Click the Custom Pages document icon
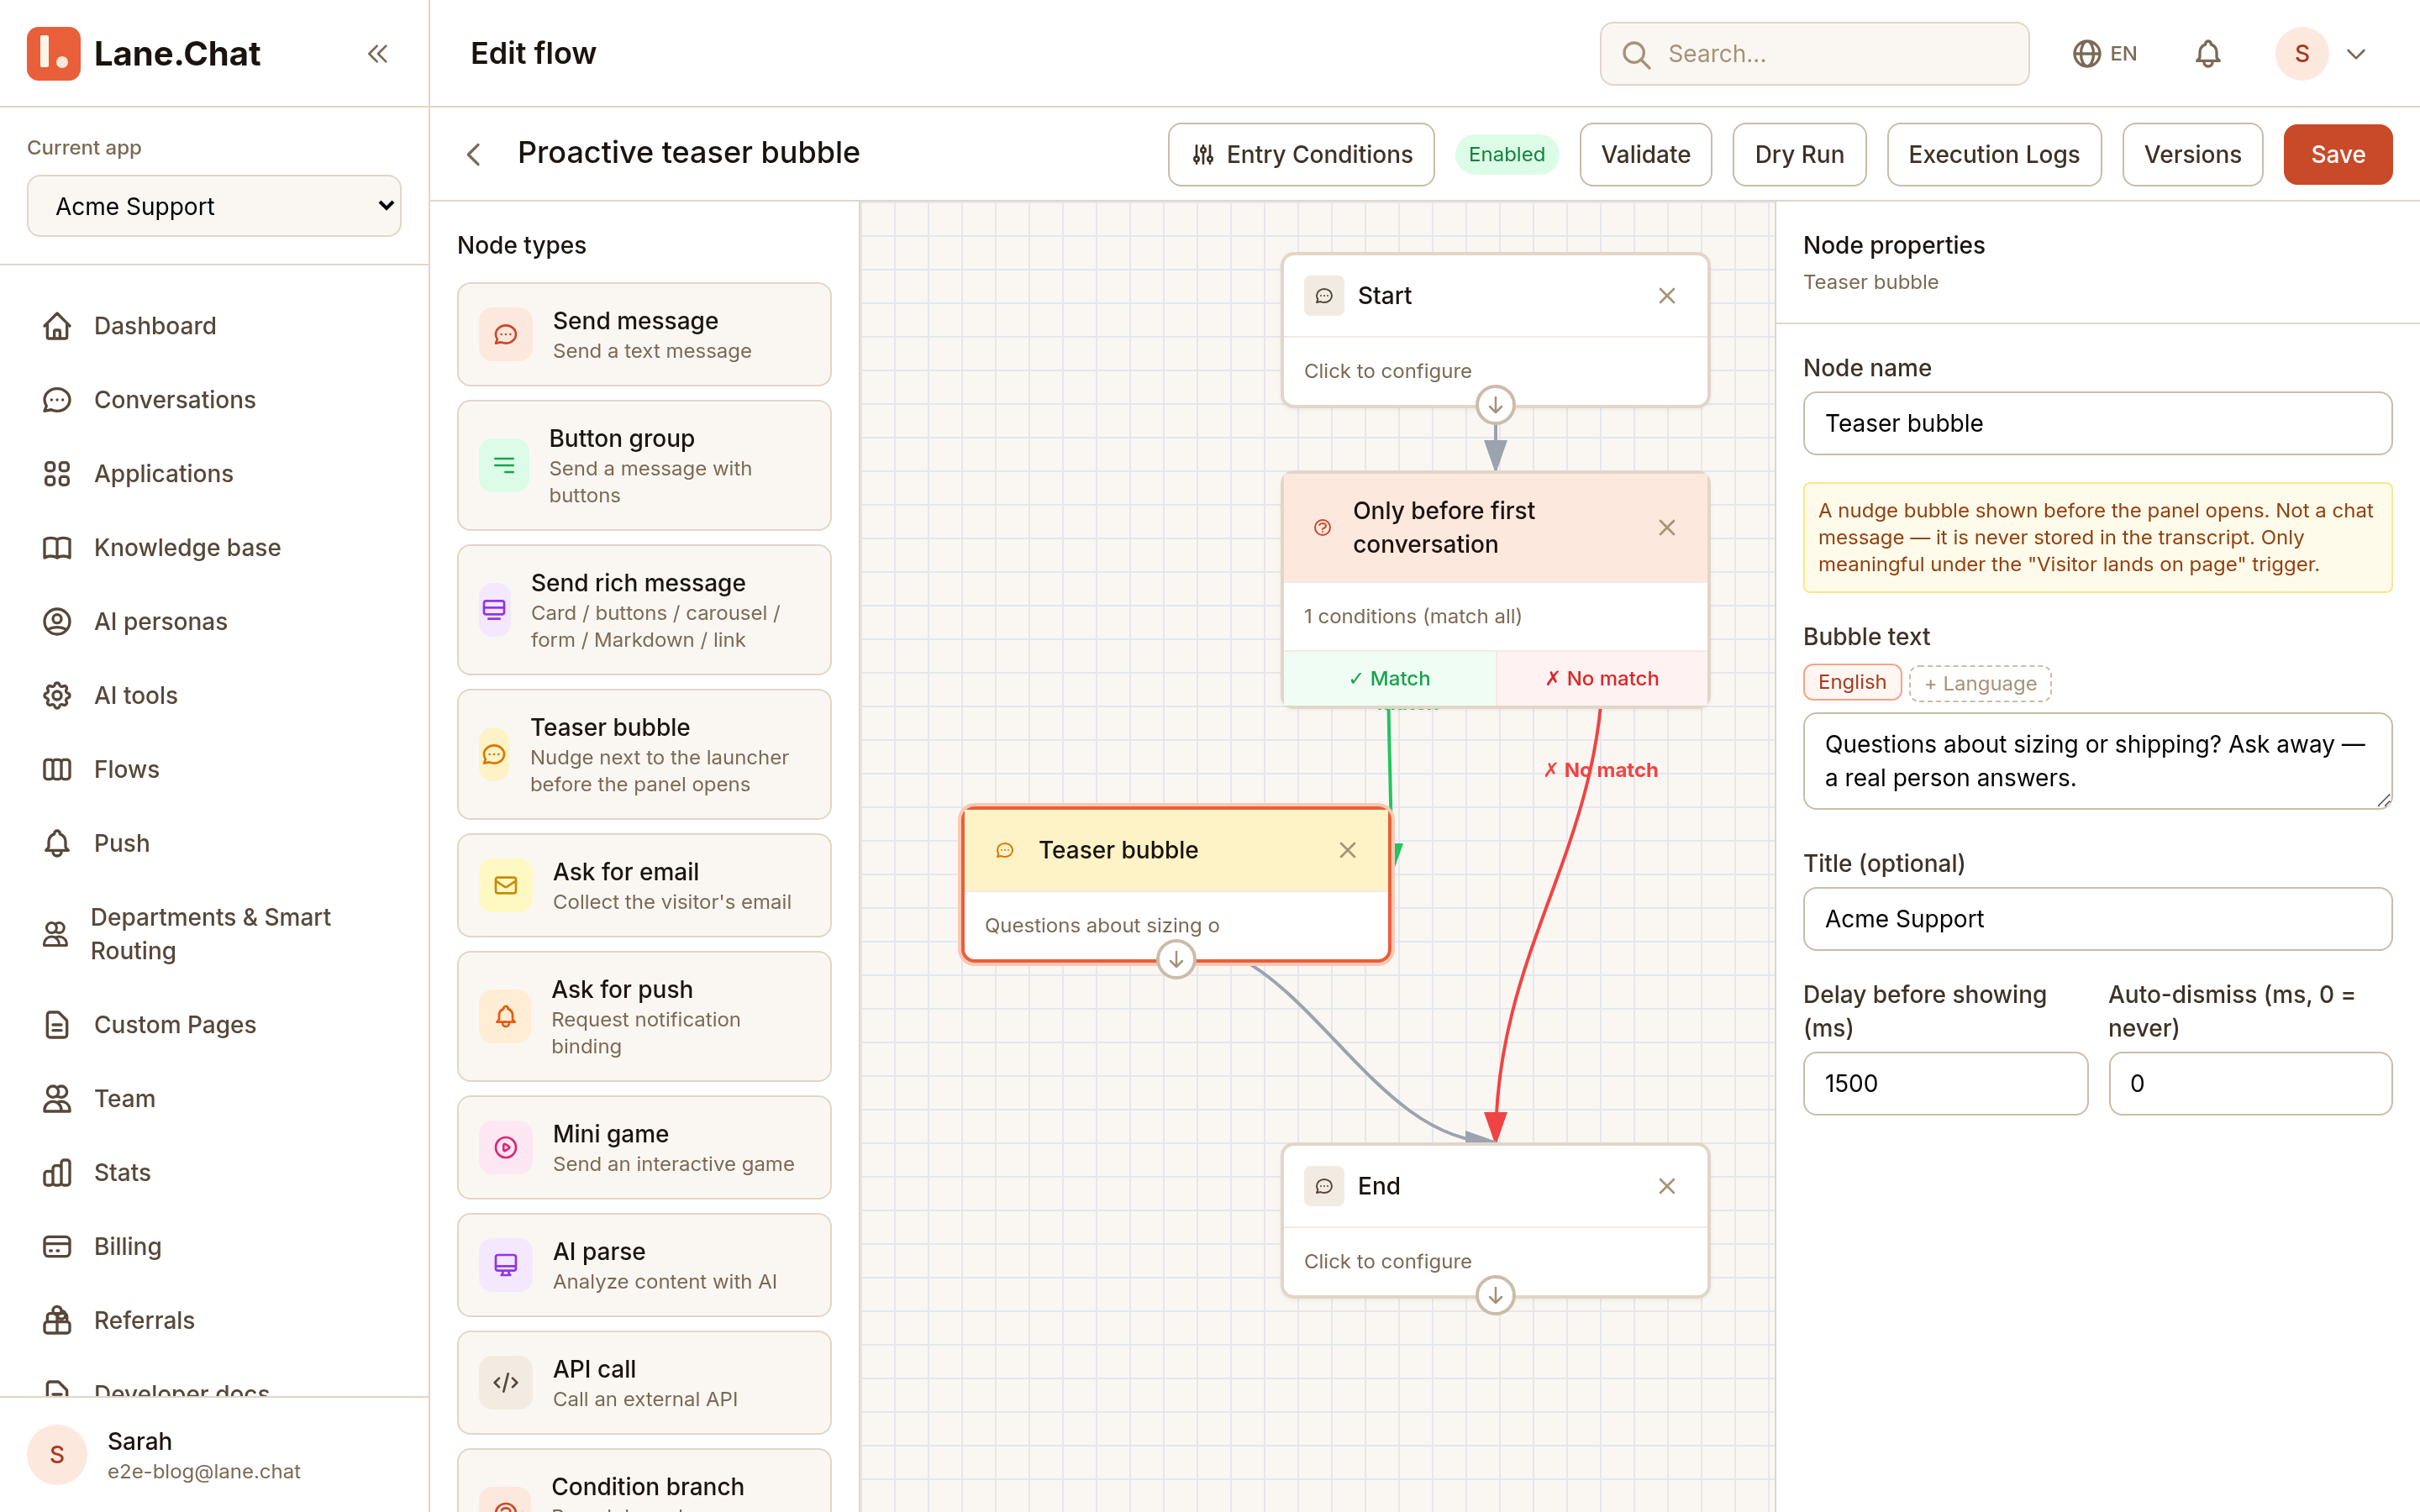Screen dimensions: 2420x1512 click(x=57, y=1025)
